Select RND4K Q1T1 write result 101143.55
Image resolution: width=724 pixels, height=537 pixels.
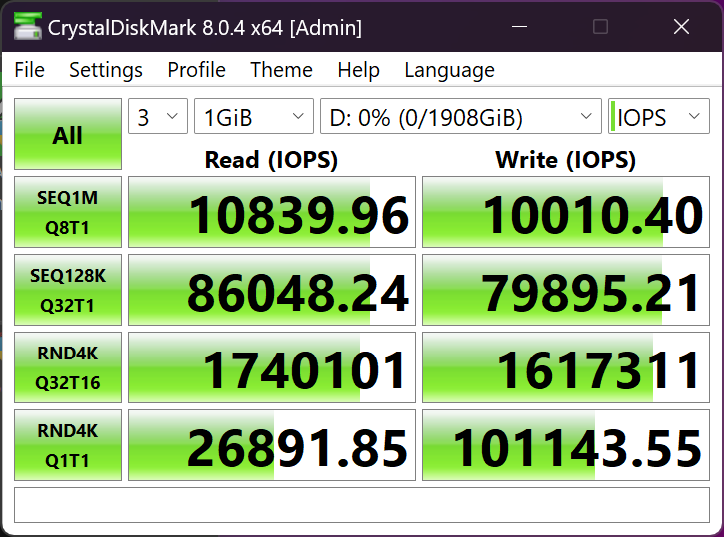(566, 445)
